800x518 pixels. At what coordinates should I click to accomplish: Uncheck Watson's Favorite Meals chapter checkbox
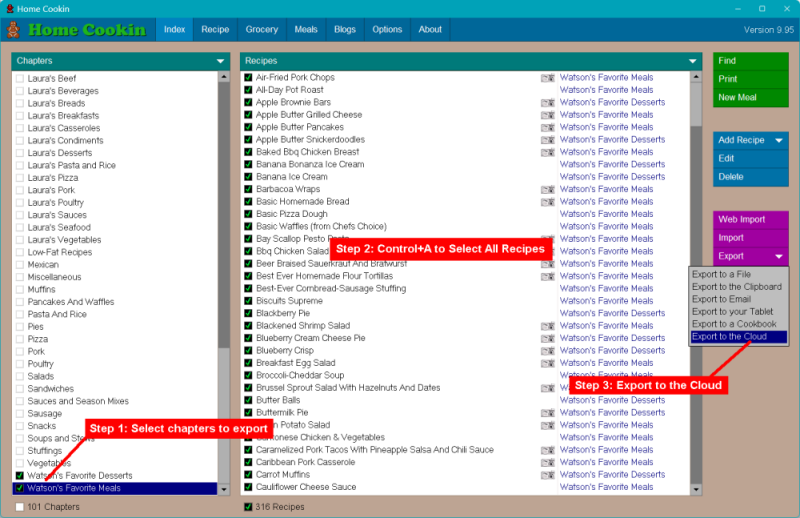pos(20,488)
